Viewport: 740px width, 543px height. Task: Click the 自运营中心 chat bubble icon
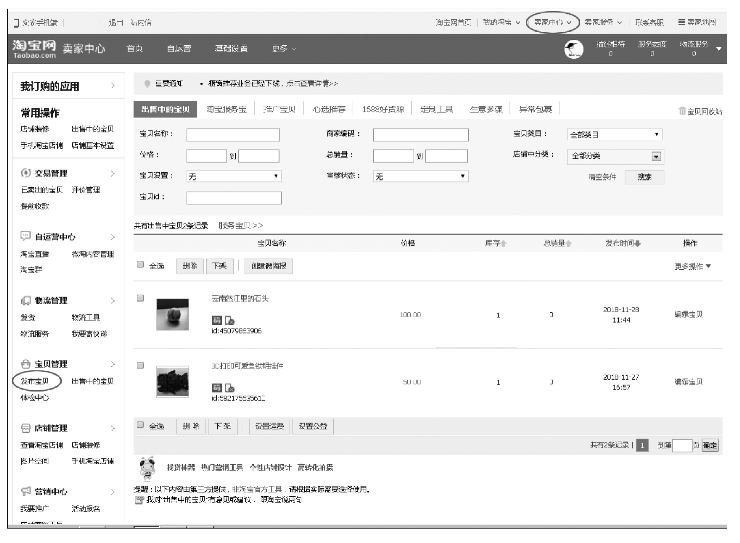pyautogui.click(x=26, y=238)
